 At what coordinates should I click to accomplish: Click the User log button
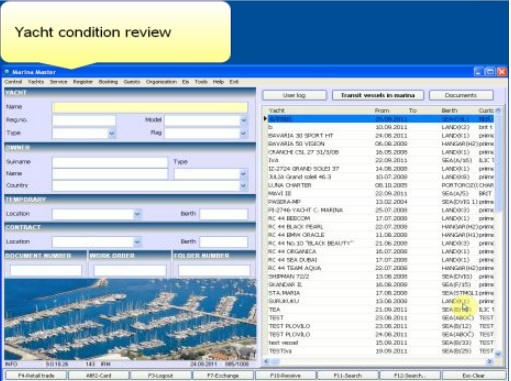pos(294,95)
